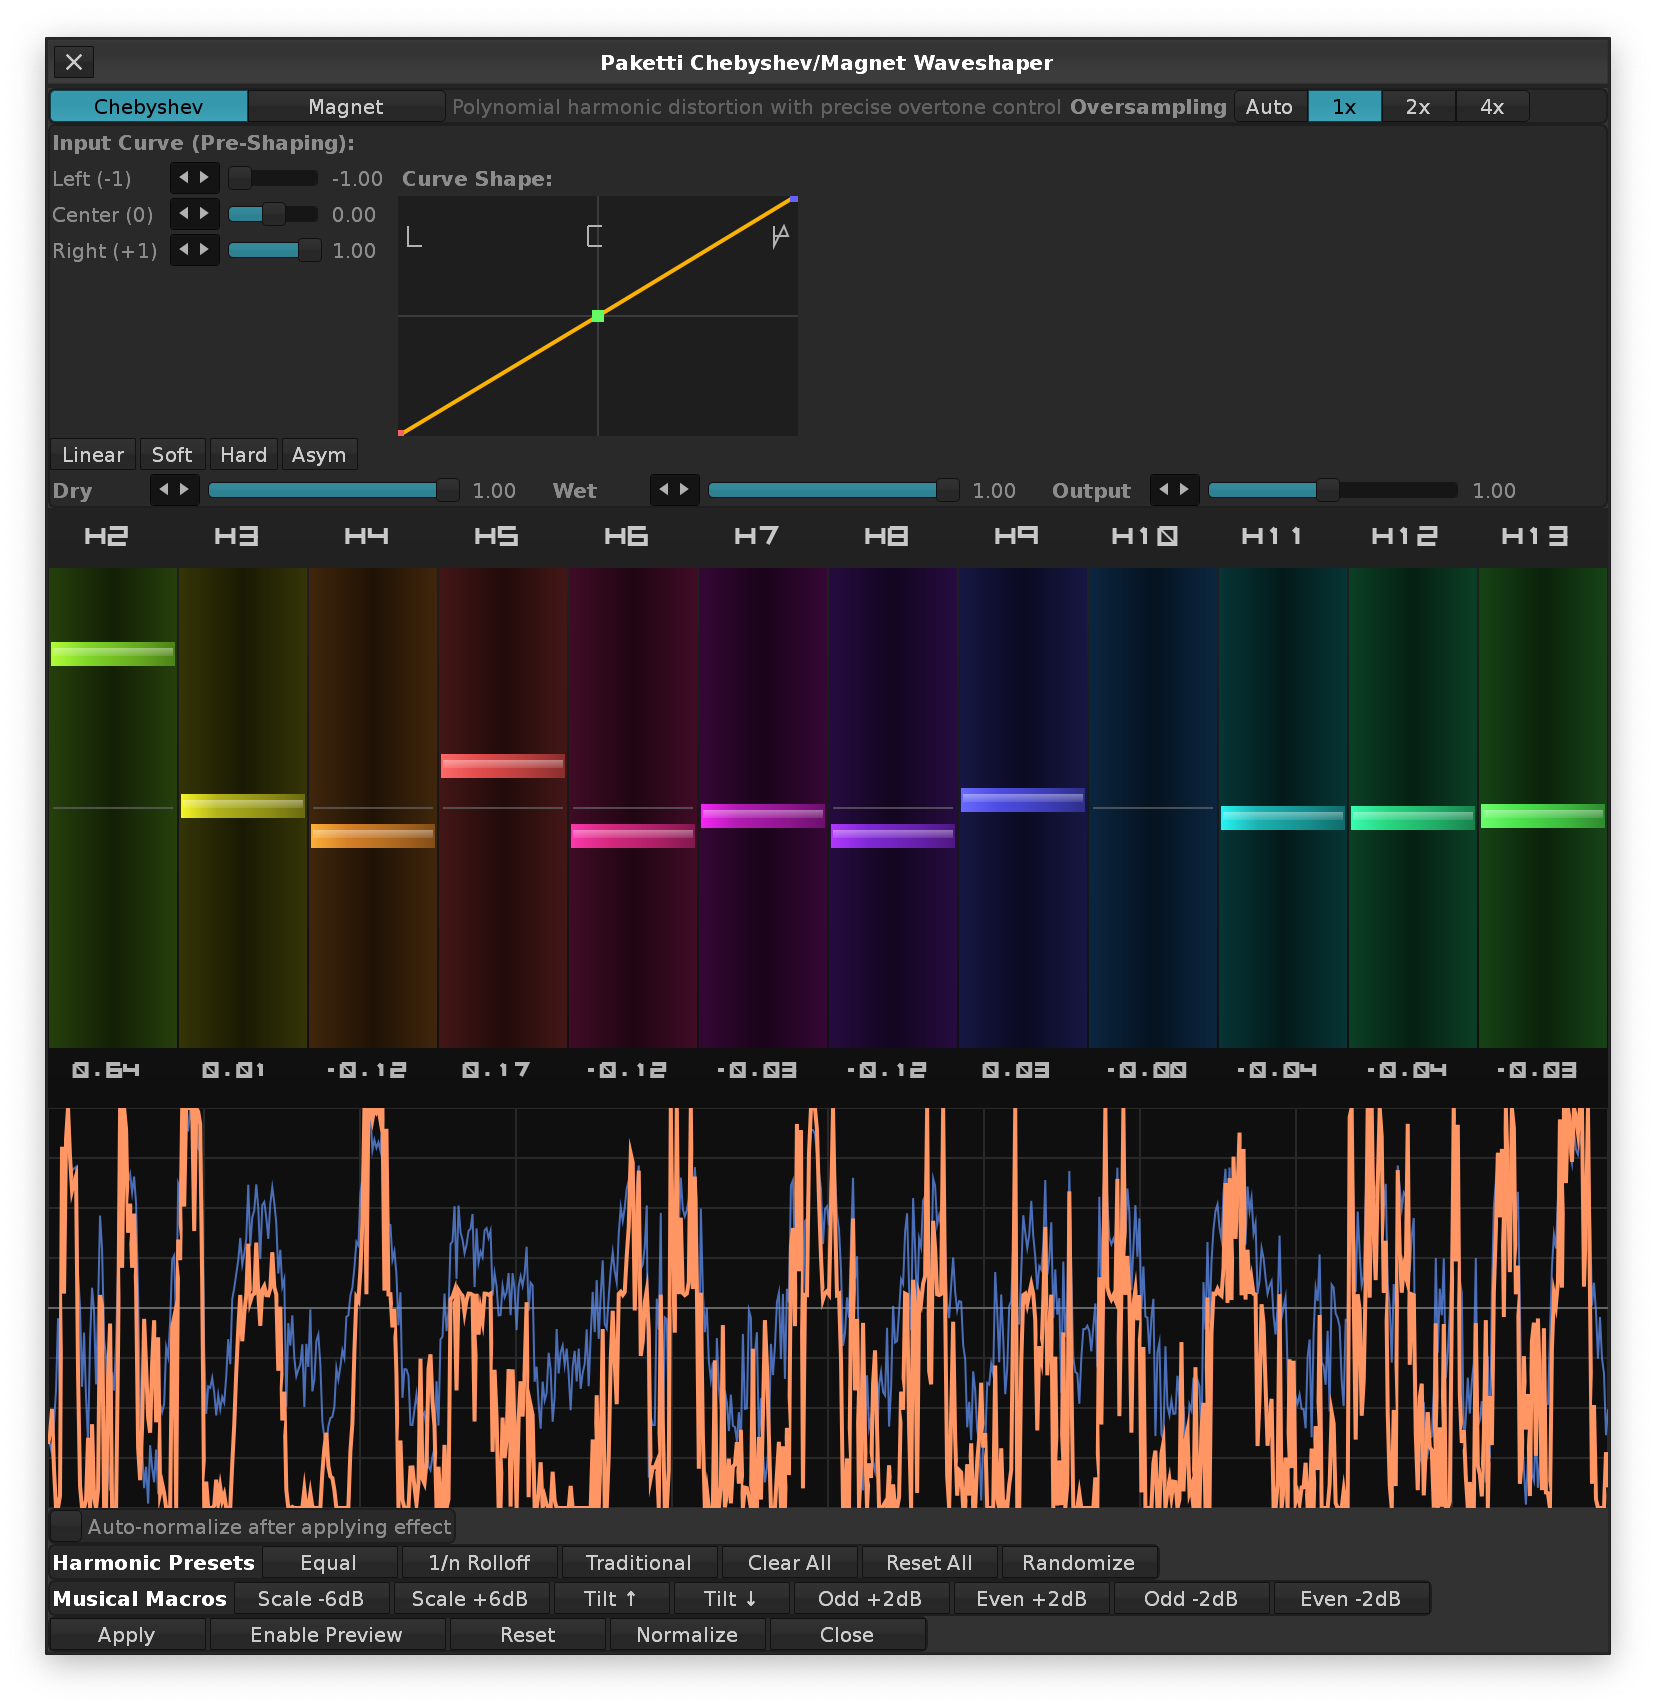Click the right arrow of the Center (0) stepper
This screenshot has height=1708, width=1656.
pos(205,214)
